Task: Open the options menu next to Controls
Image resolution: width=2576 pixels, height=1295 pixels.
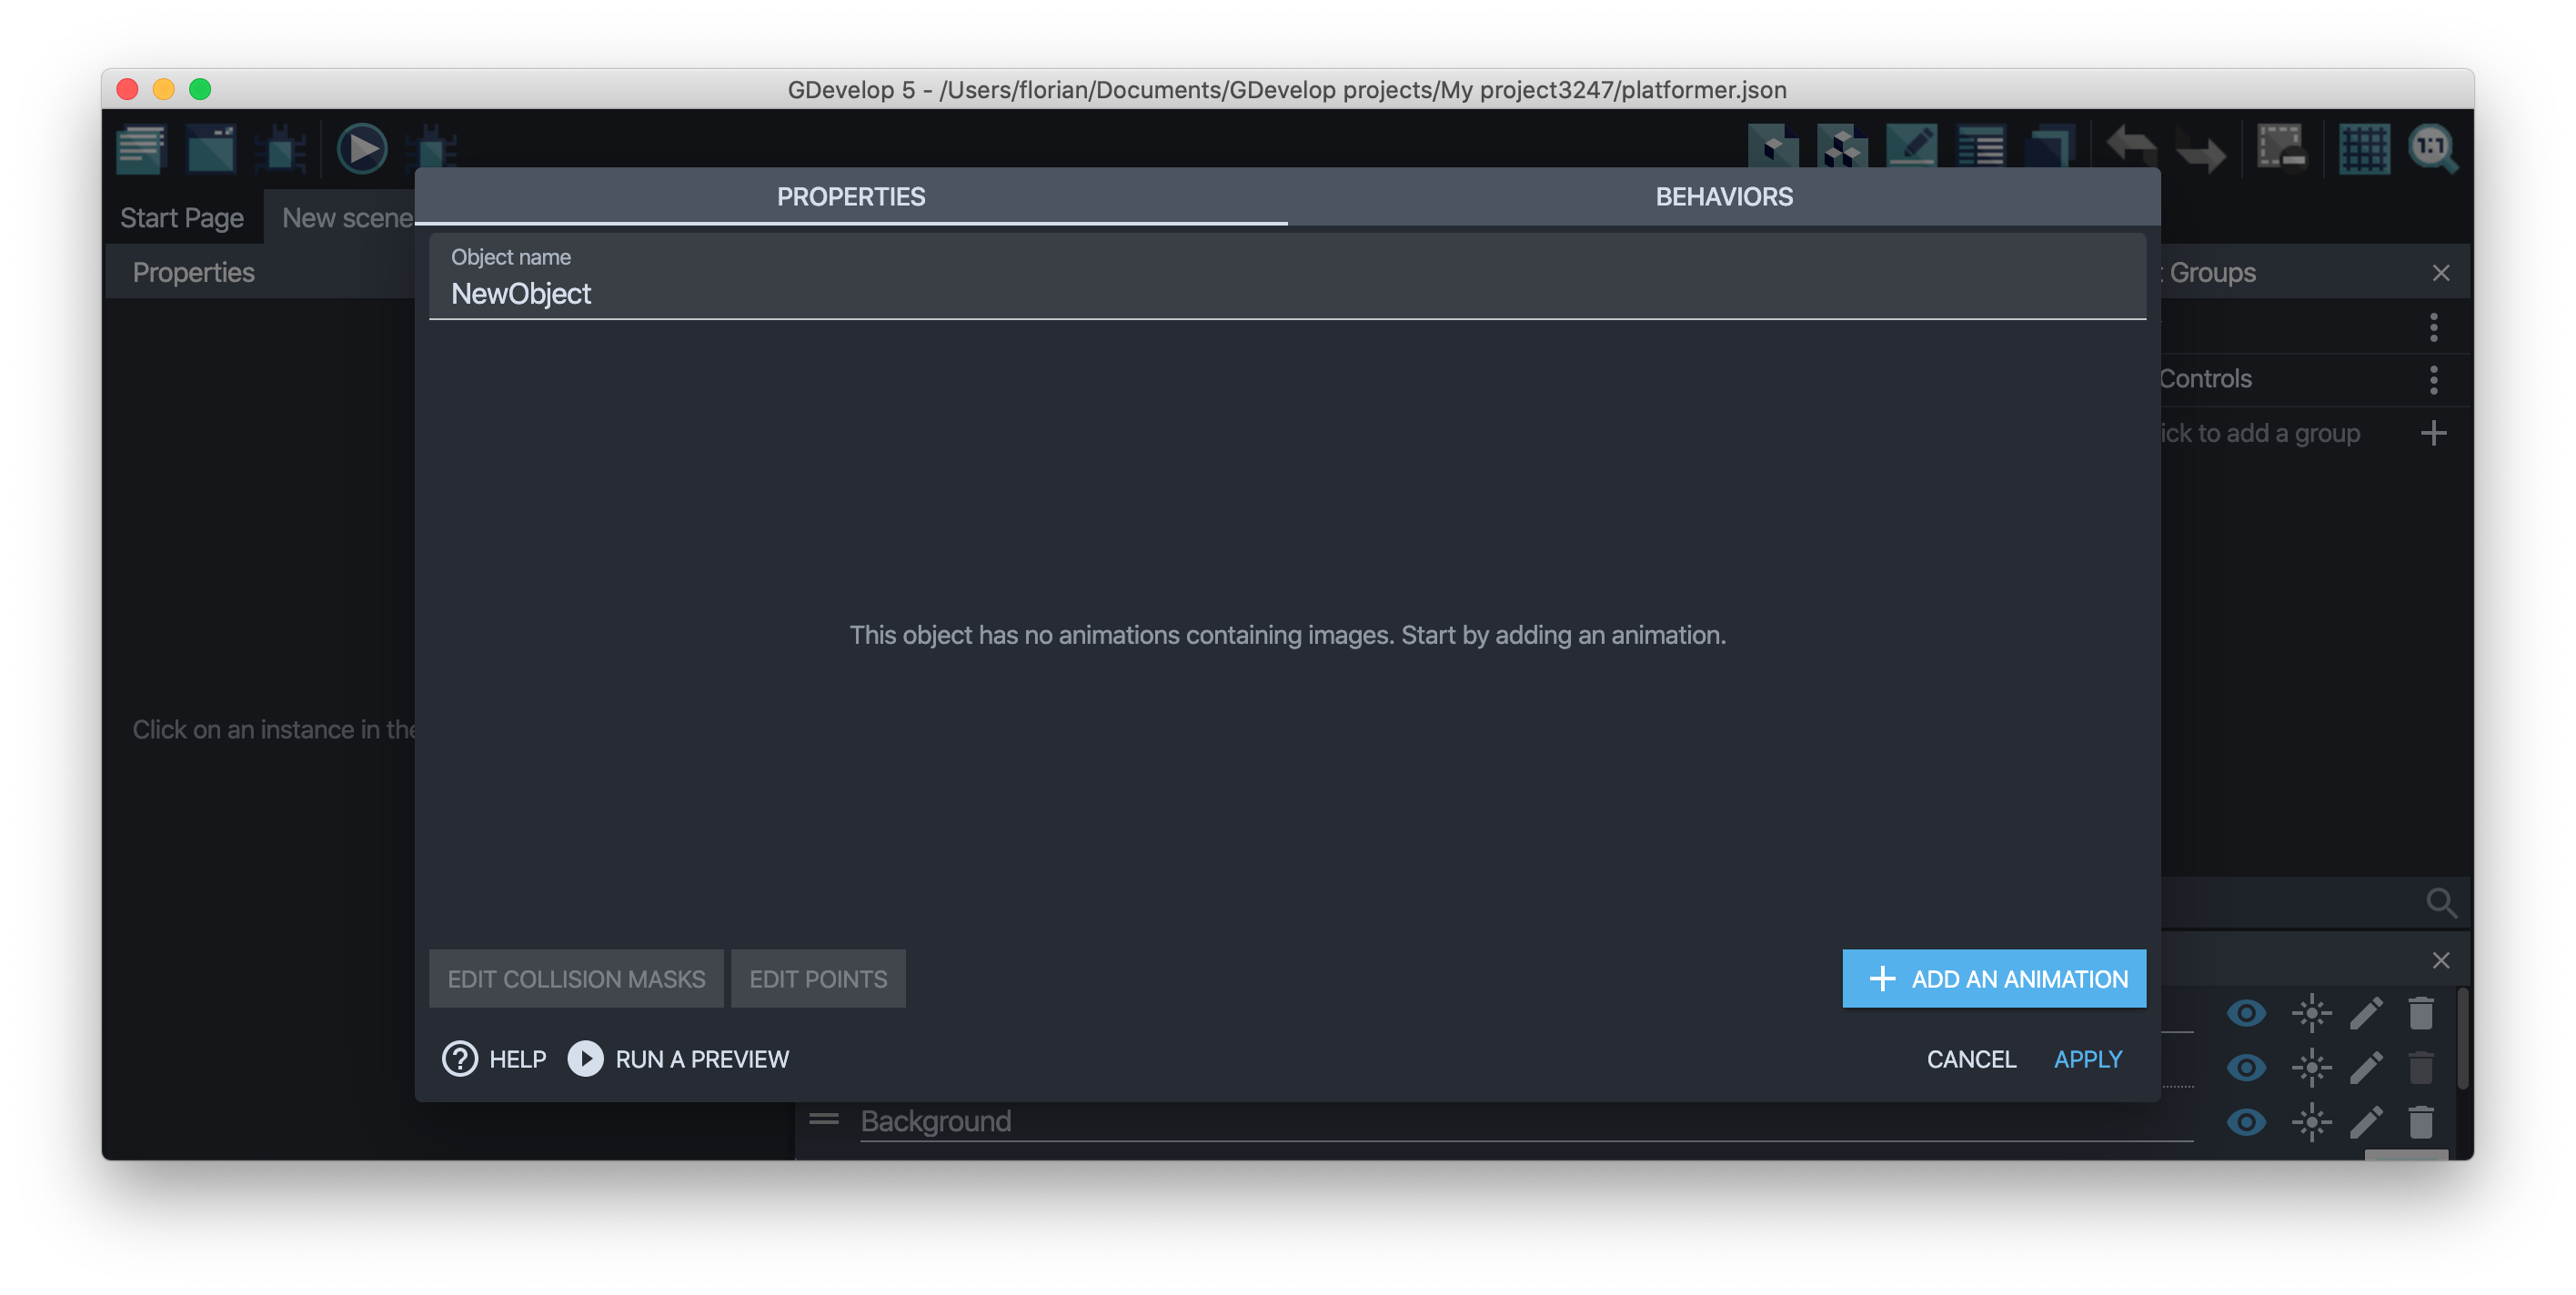Action: click(2434, 379)
